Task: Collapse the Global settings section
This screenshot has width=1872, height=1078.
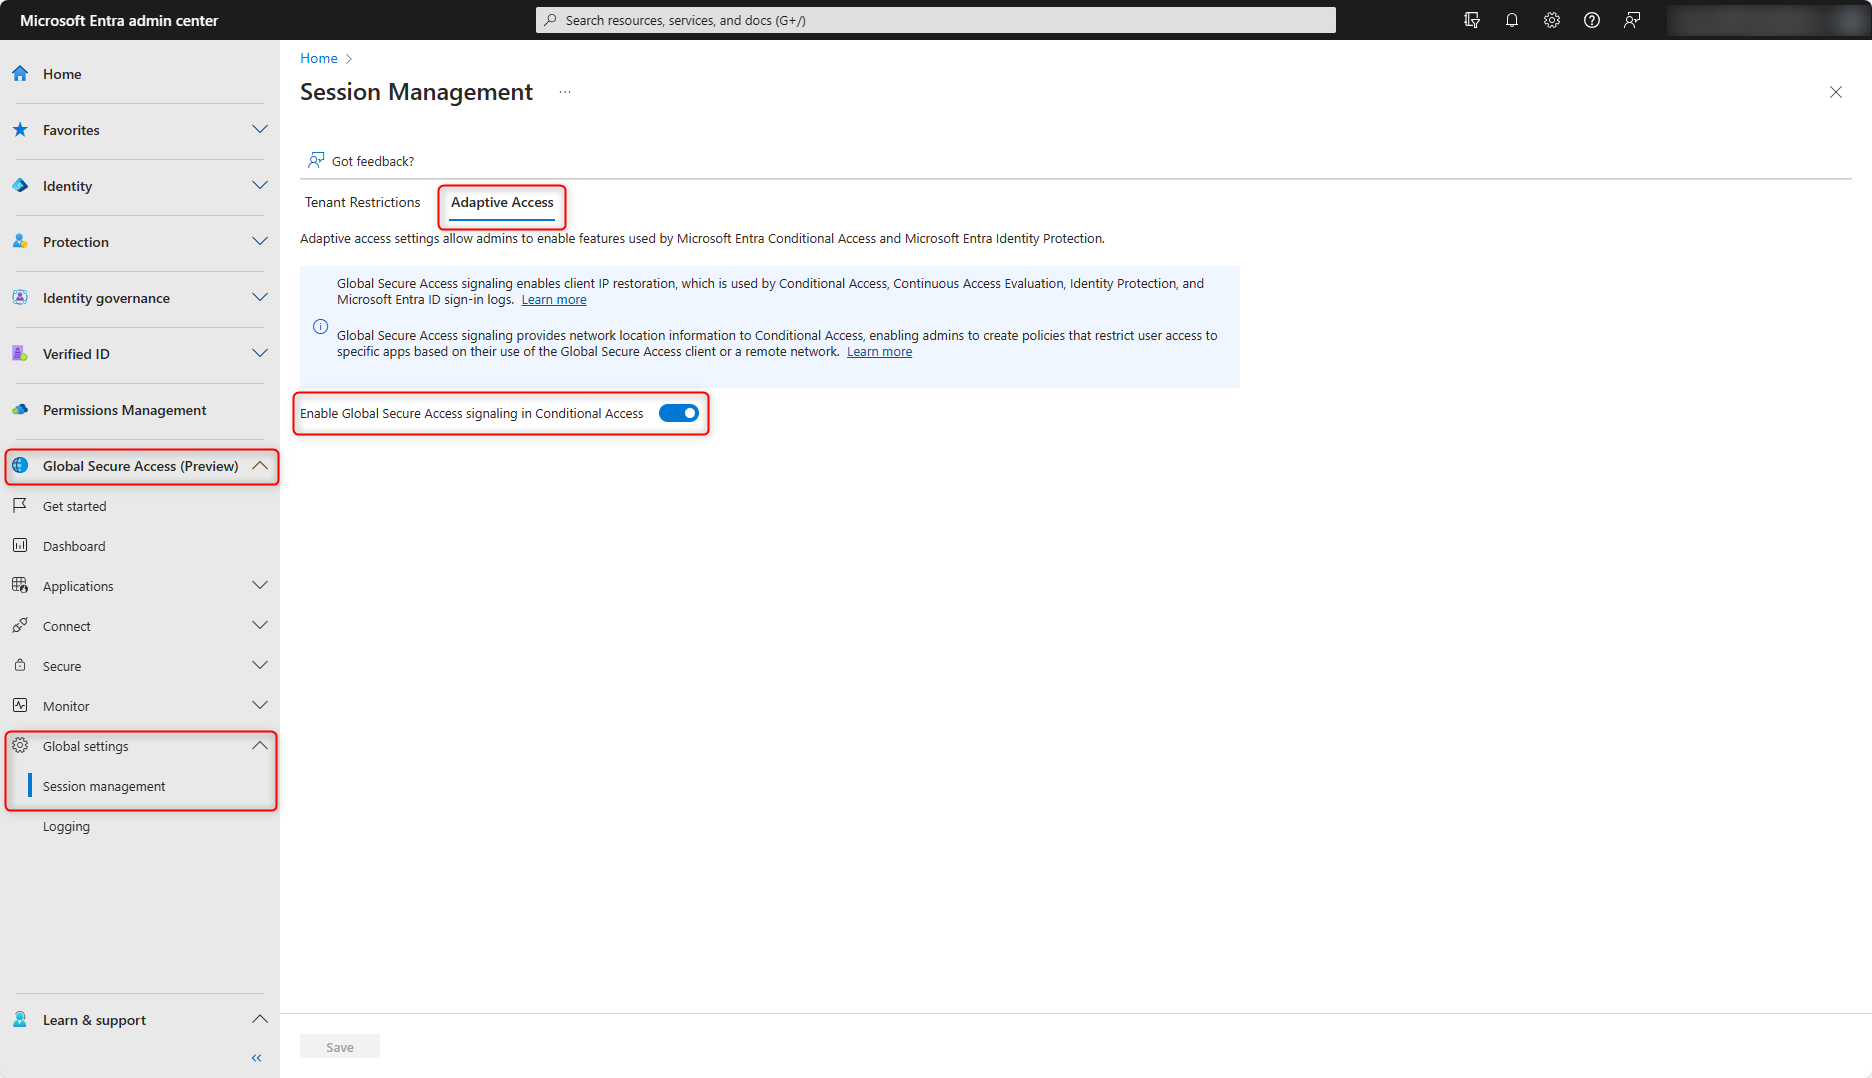Action: pos(258,745)
